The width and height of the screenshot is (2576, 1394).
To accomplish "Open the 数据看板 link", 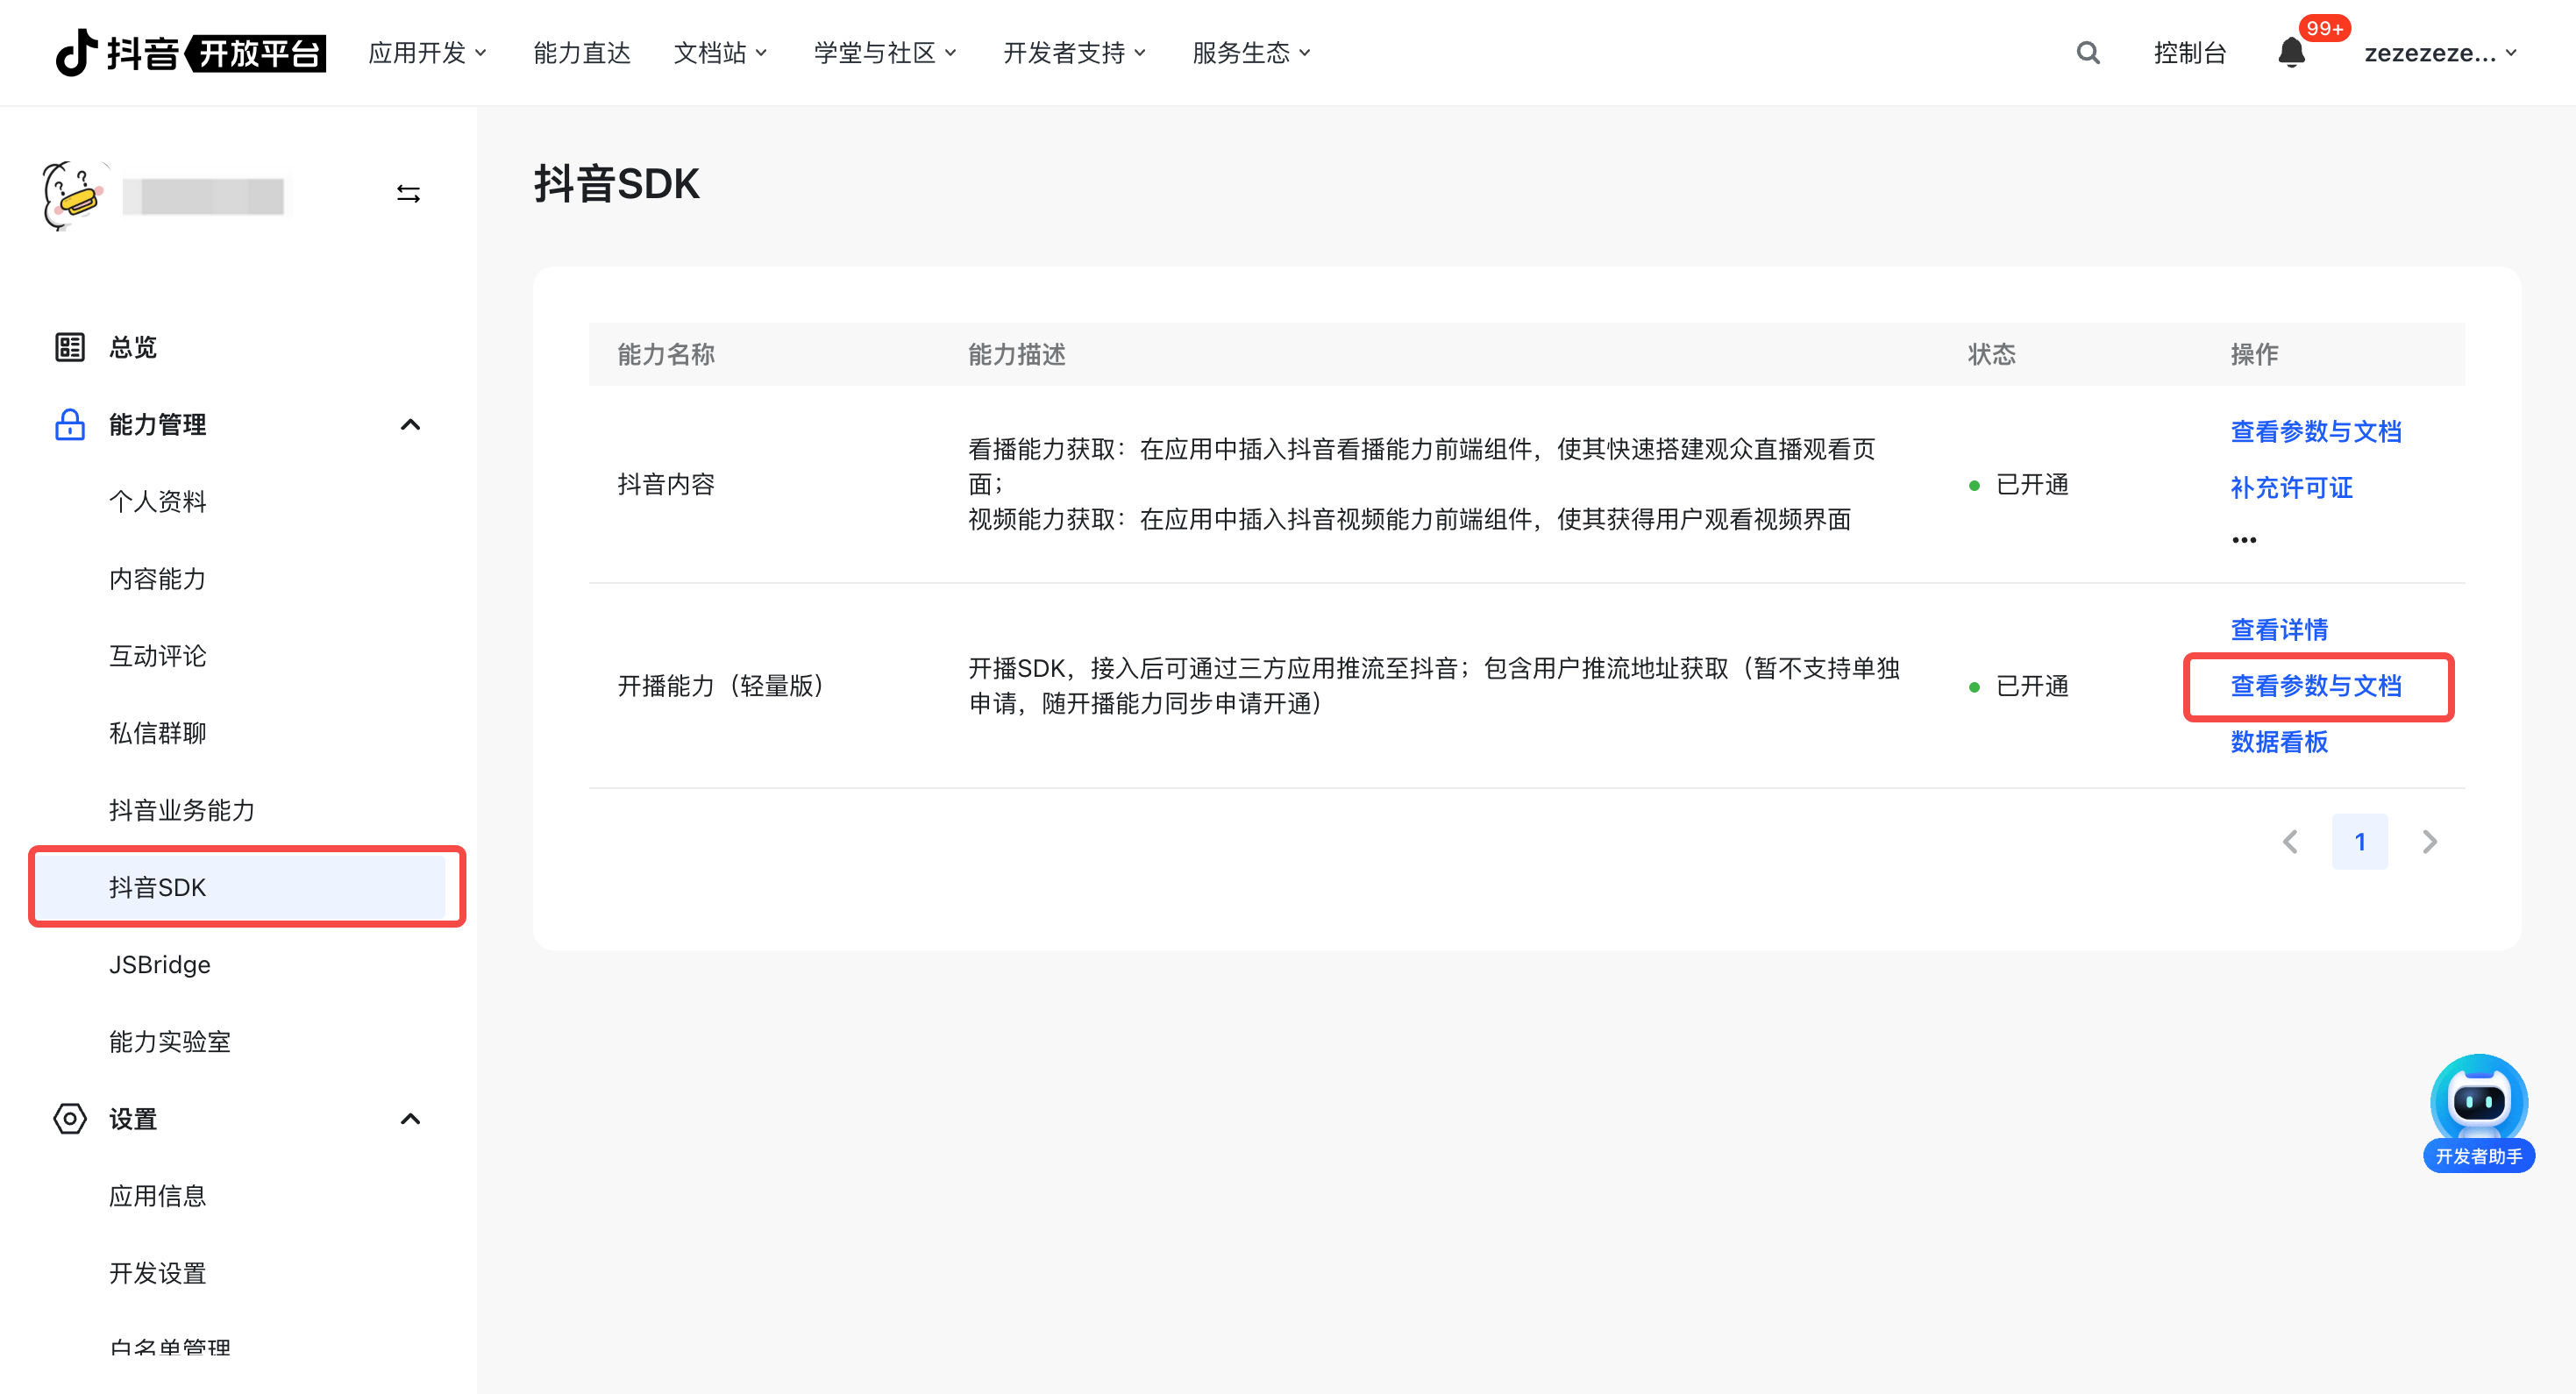I will pyautogui.click(x=2279, y=742).
